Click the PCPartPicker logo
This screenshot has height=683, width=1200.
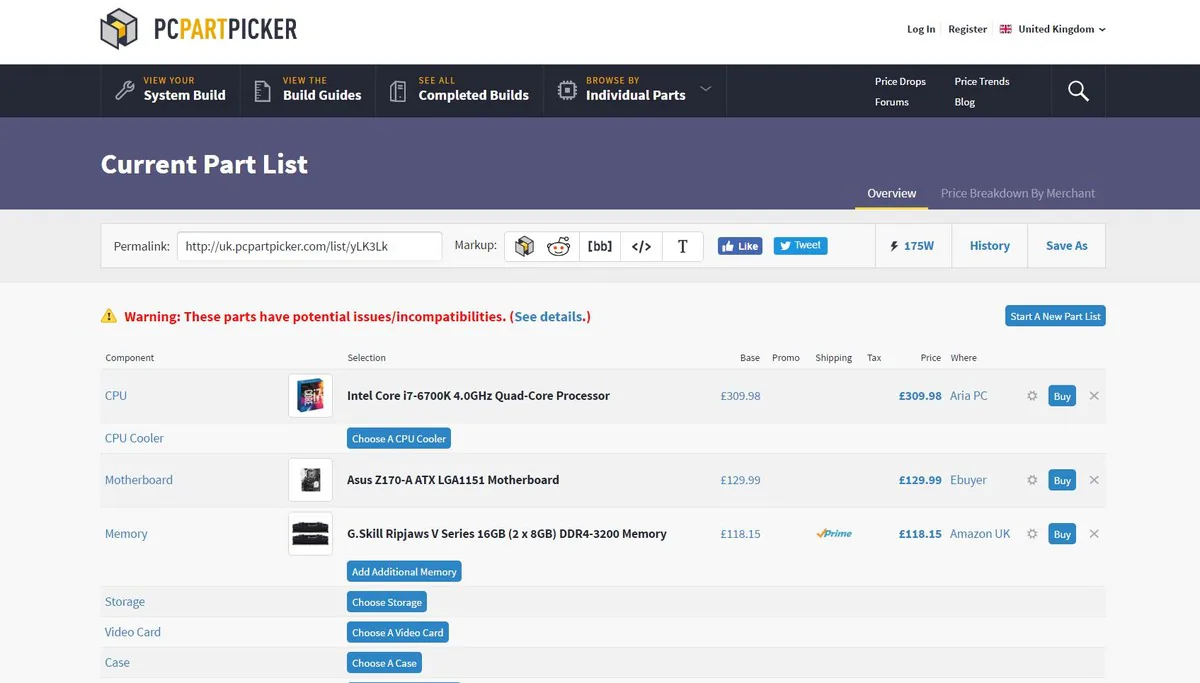click(199, 29)
